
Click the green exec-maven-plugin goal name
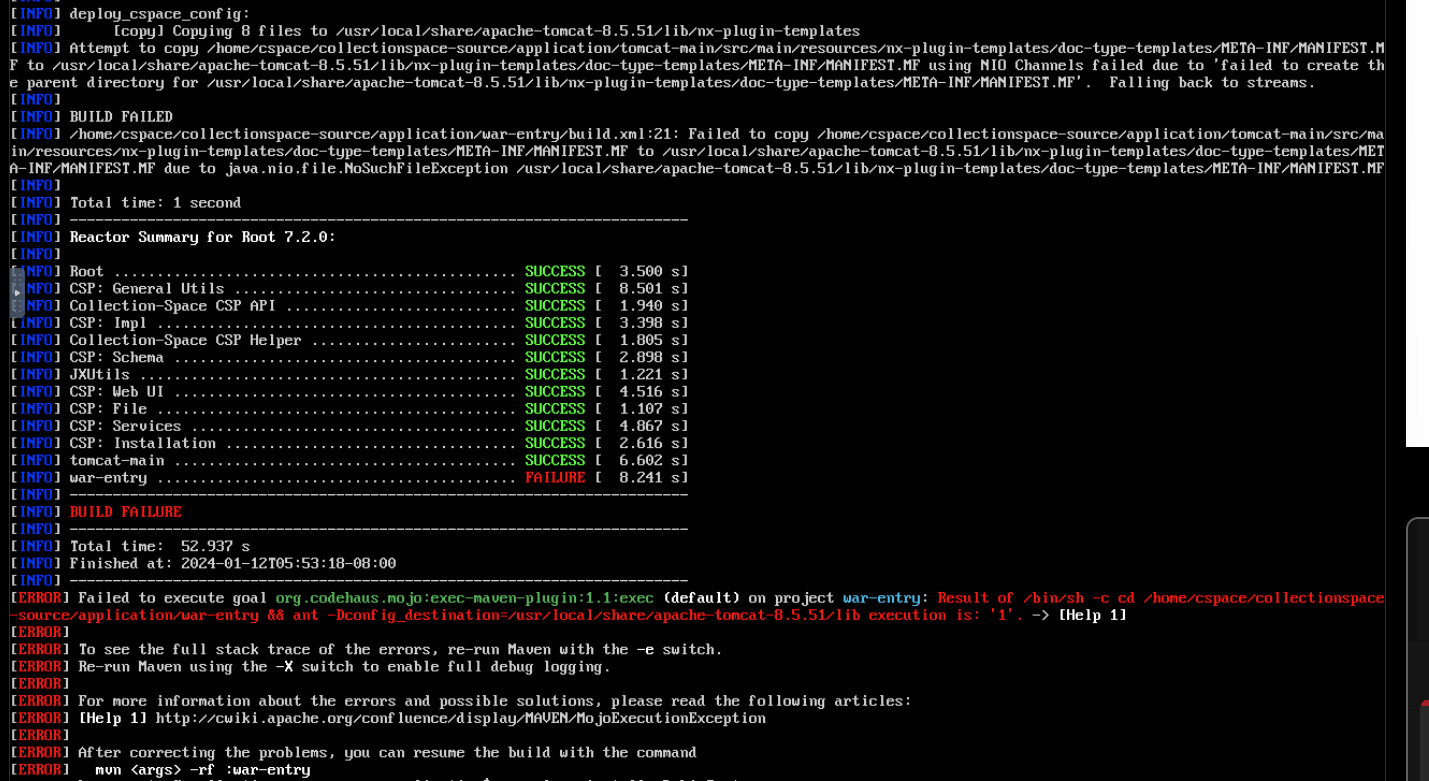point(464,598)
